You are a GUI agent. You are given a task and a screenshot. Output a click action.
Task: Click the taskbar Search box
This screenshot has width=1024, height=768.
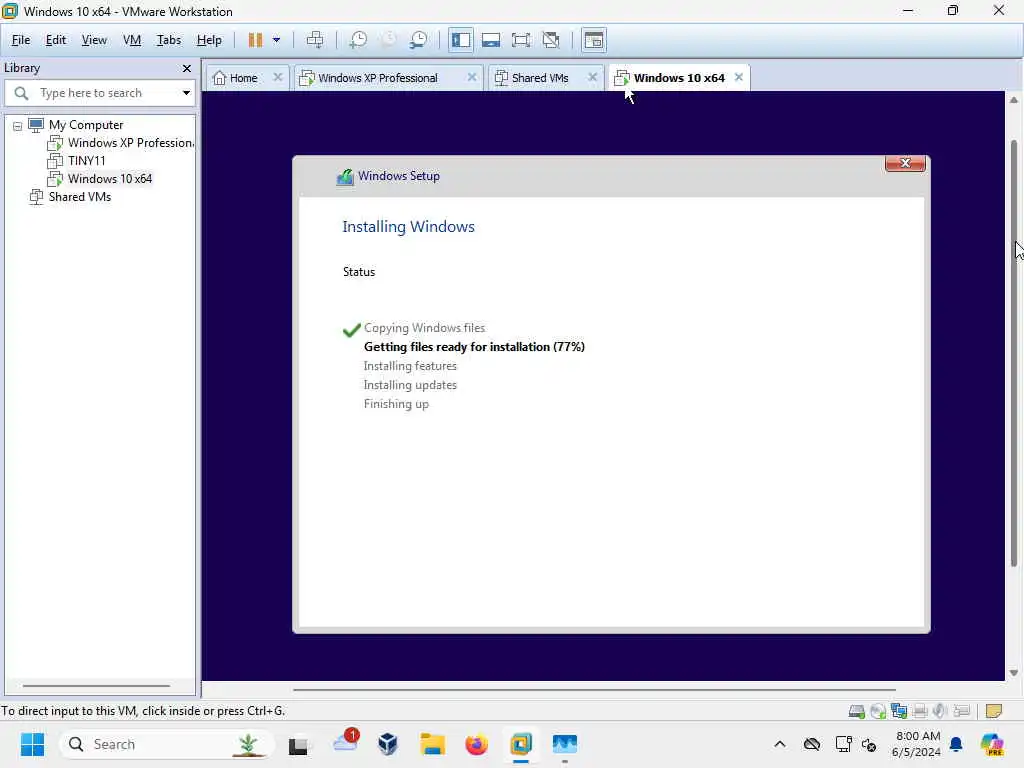click(x=167, y=744)
